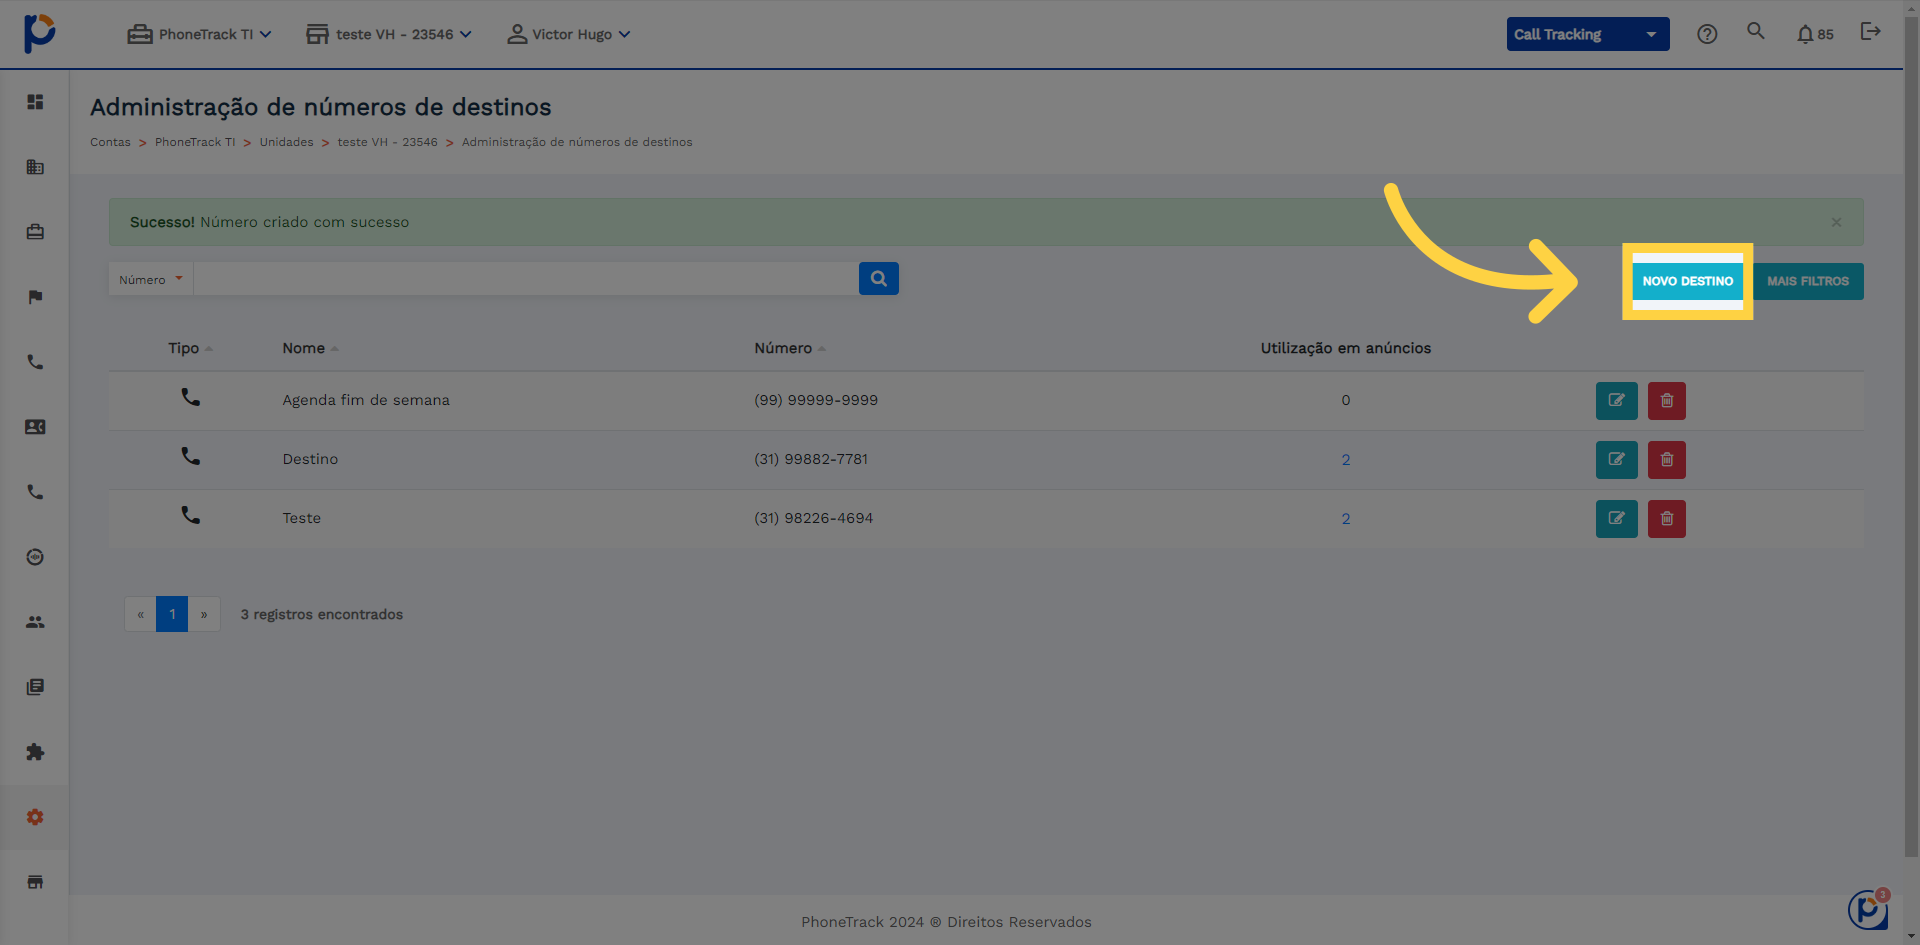Edit the Destino row
This screenshot has width=1920, height=945.
(x=1617, y=460)
